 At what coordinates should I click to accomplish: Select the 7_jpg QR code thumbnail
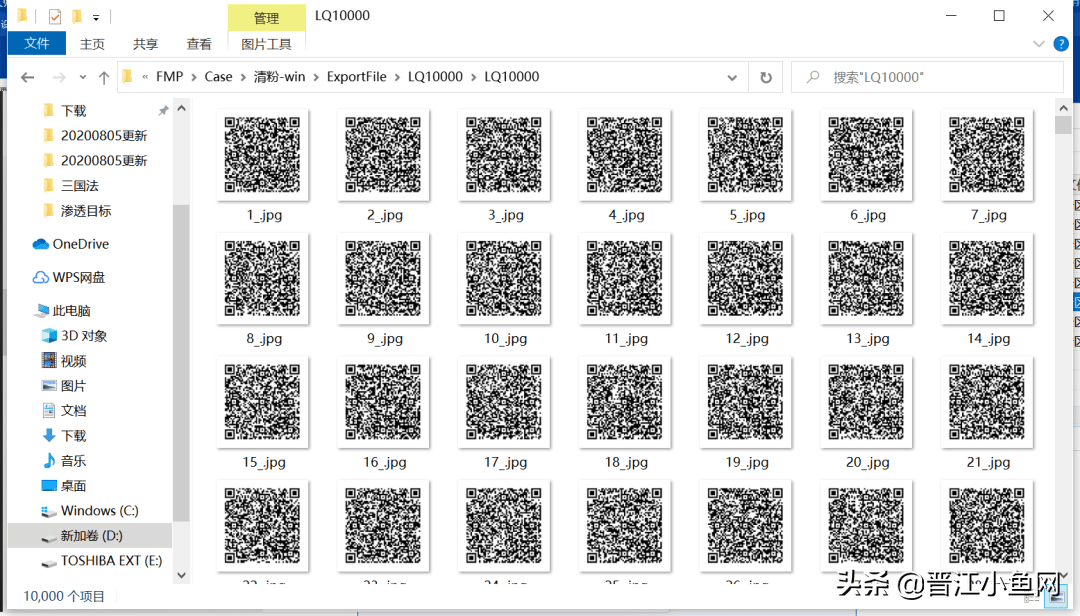click(988, 154)
